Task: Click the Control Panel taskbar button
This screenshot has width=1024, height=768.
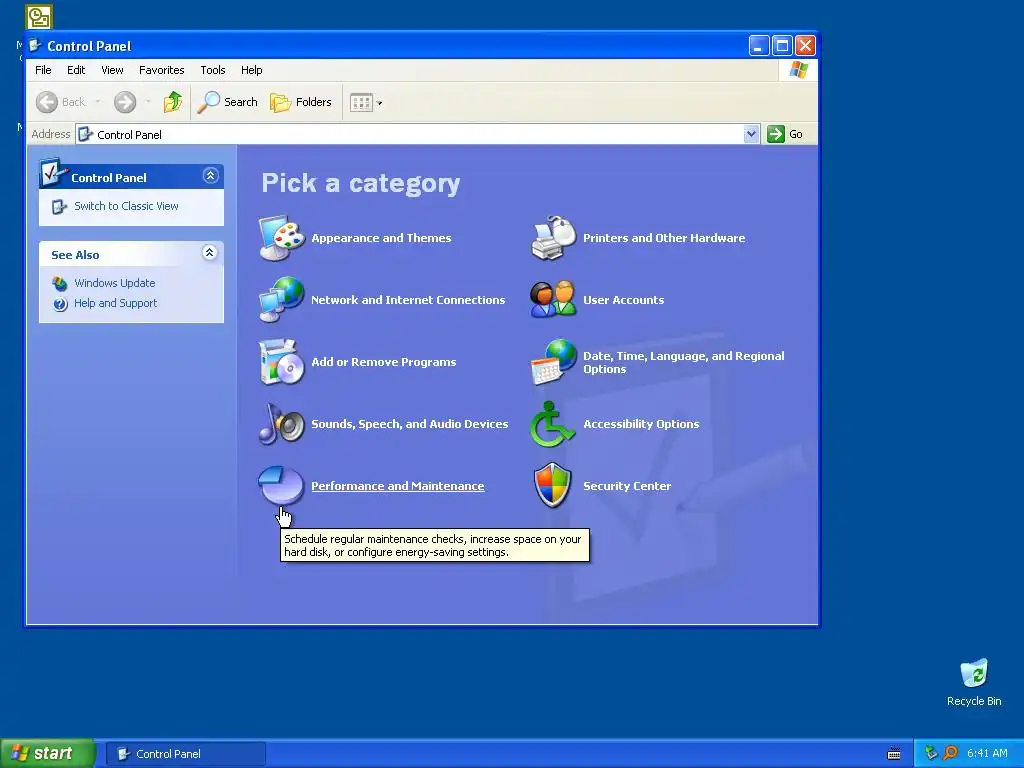Action: (x=185, y=754)
